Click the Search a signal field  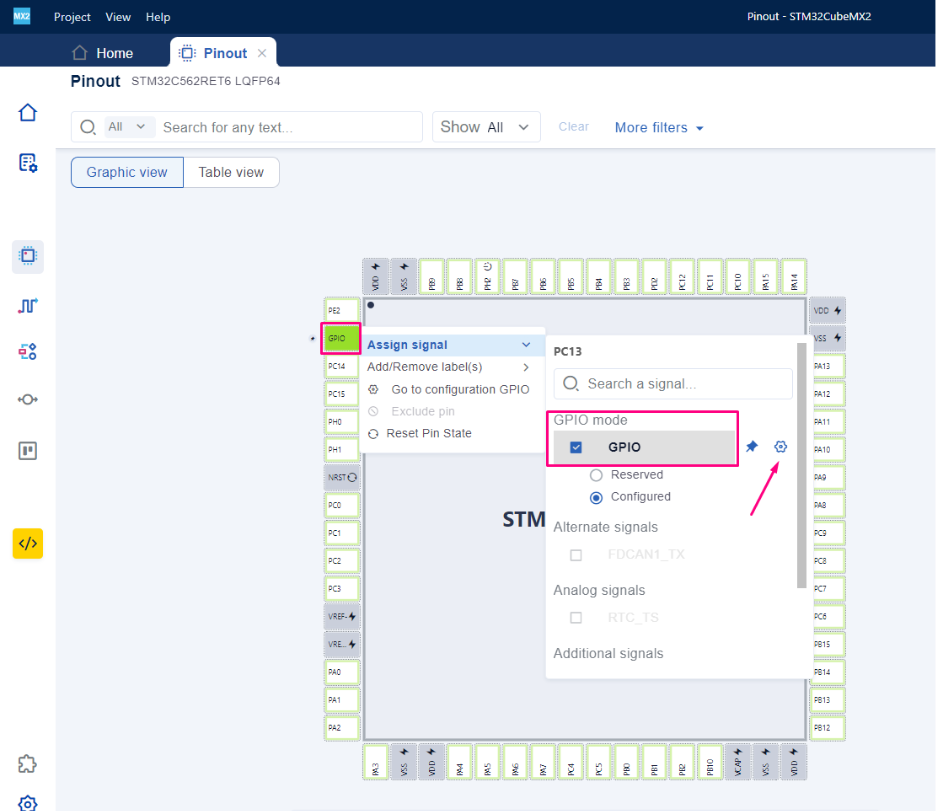pos(673,384)
